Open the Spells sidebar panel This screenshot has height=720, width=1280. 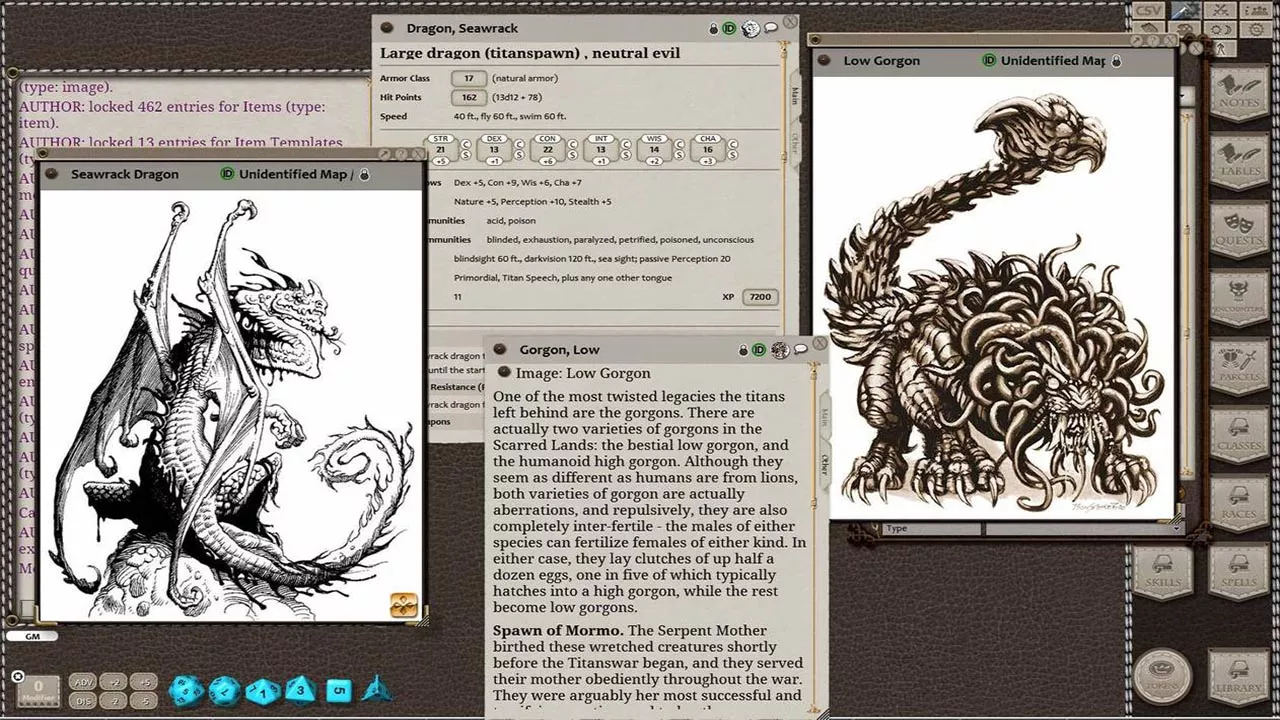tap(1239, 573)
